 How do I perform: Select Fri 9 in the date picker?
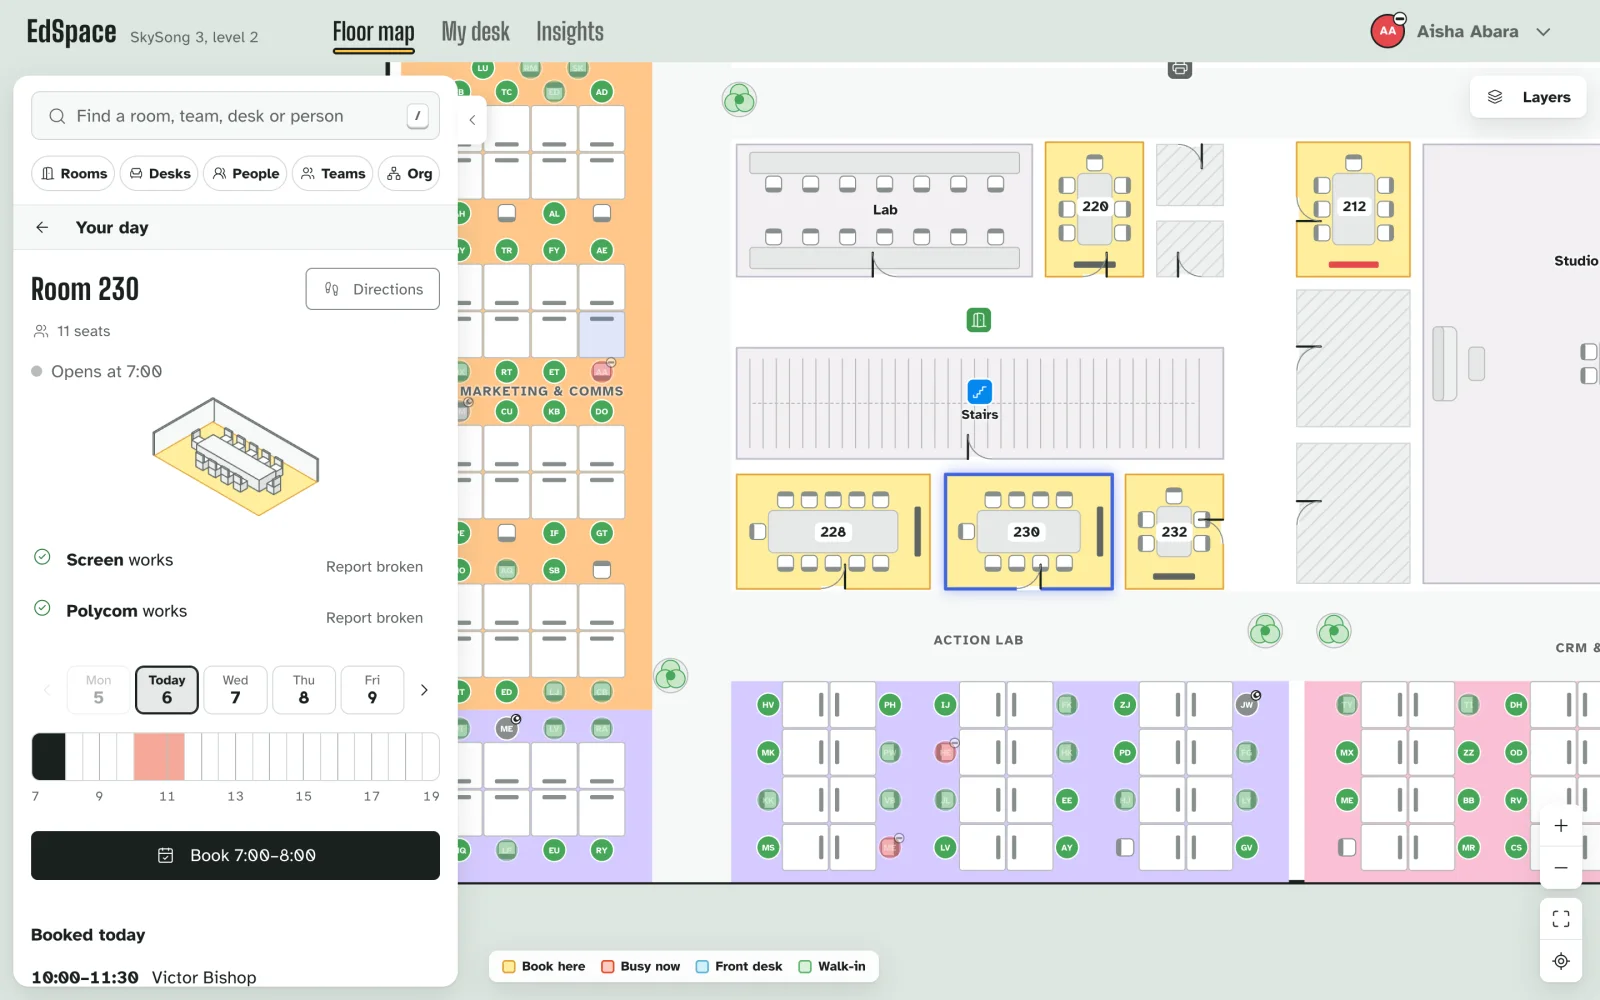tap(372, 690)
